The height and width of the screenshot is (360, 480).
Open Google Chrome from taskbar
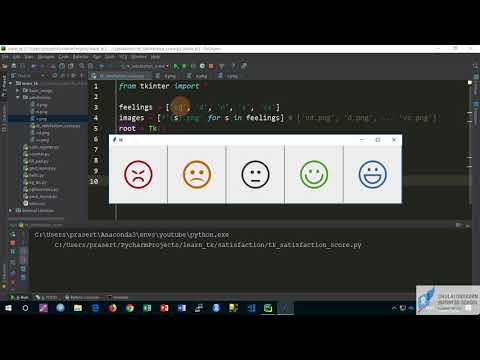tap(130, 308)
